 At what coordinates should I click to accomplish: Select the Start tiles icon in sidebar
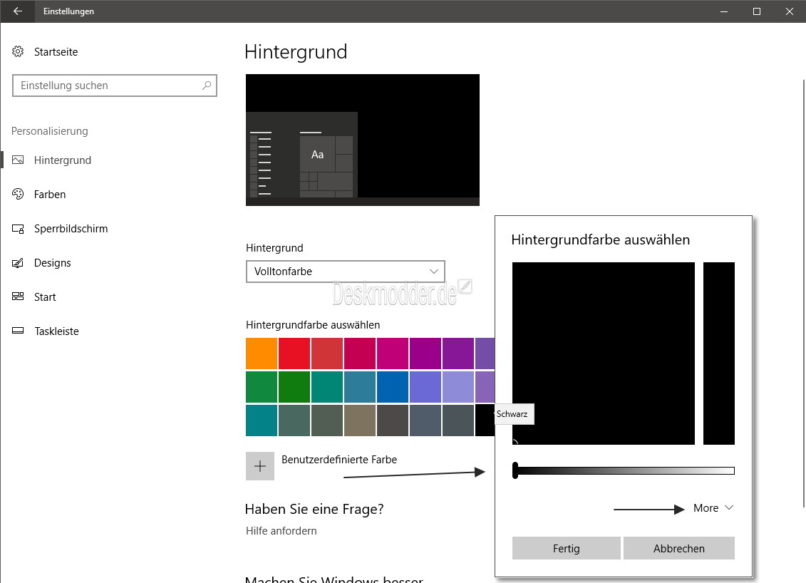(x=17, y=297)
